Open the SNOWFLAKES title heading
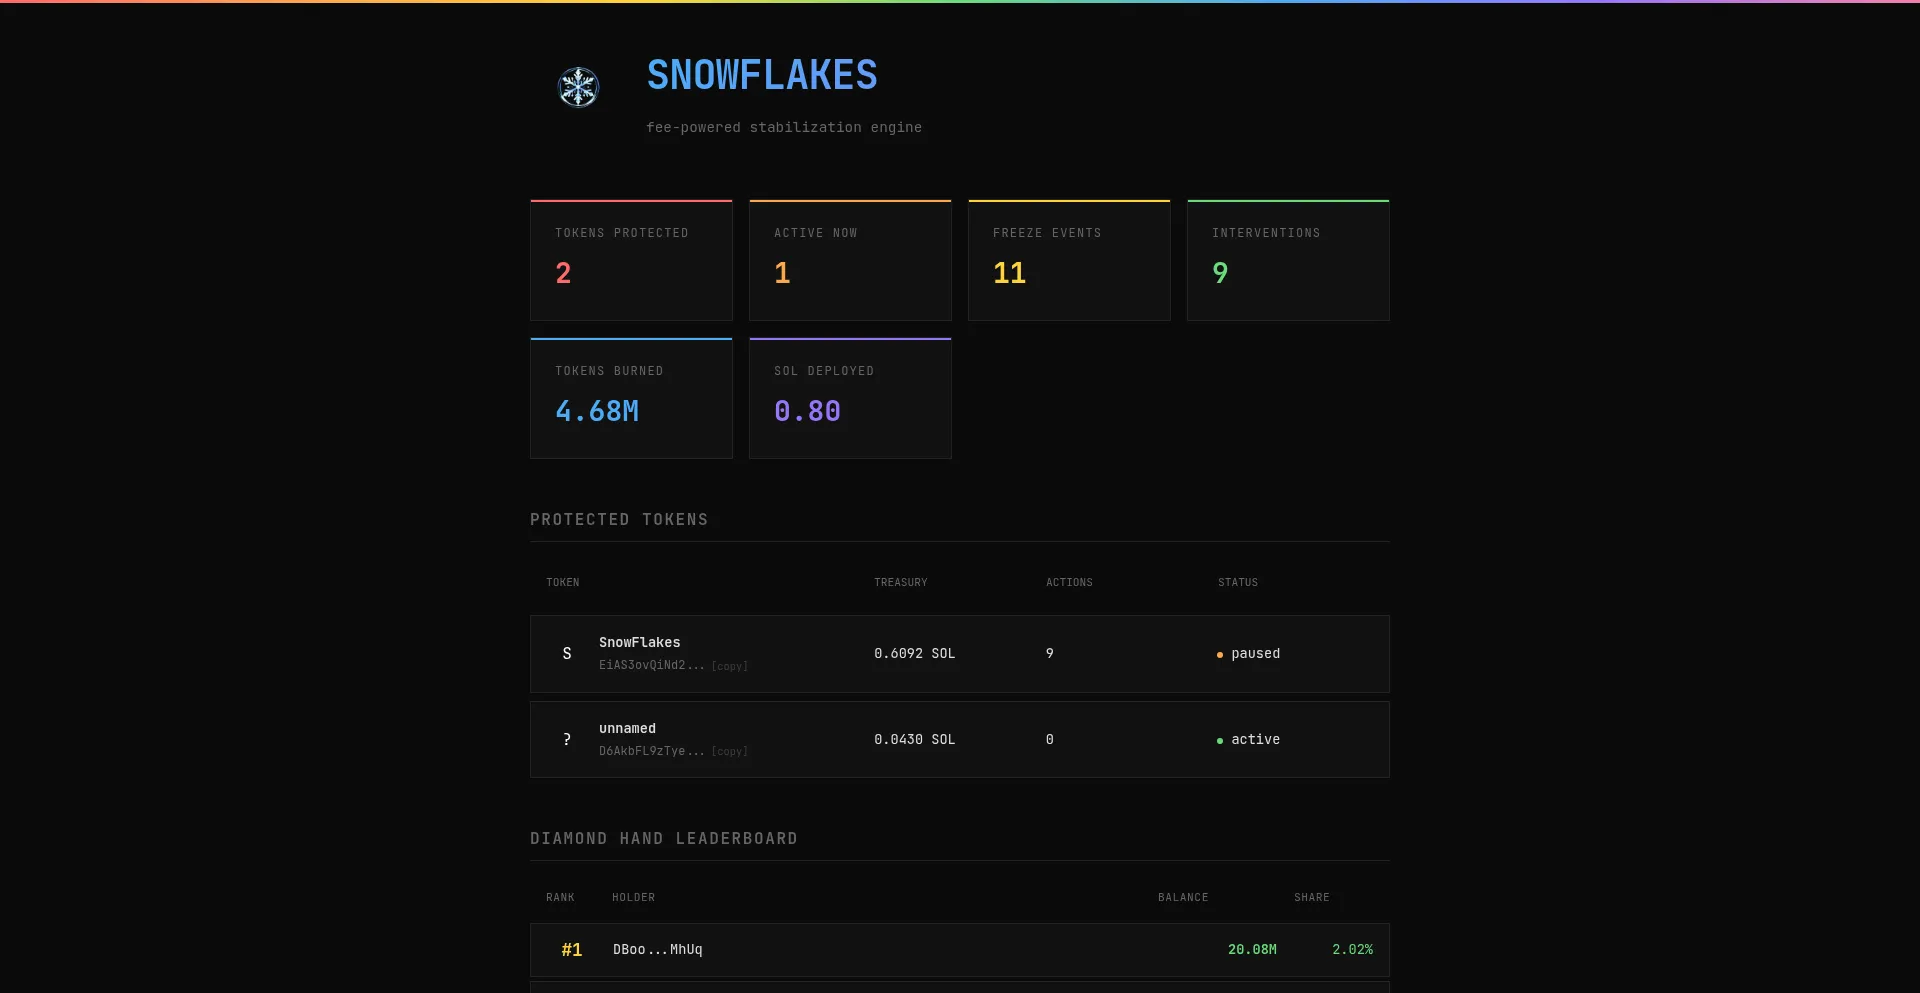1920x993 pixels. [x=761, y=76]
